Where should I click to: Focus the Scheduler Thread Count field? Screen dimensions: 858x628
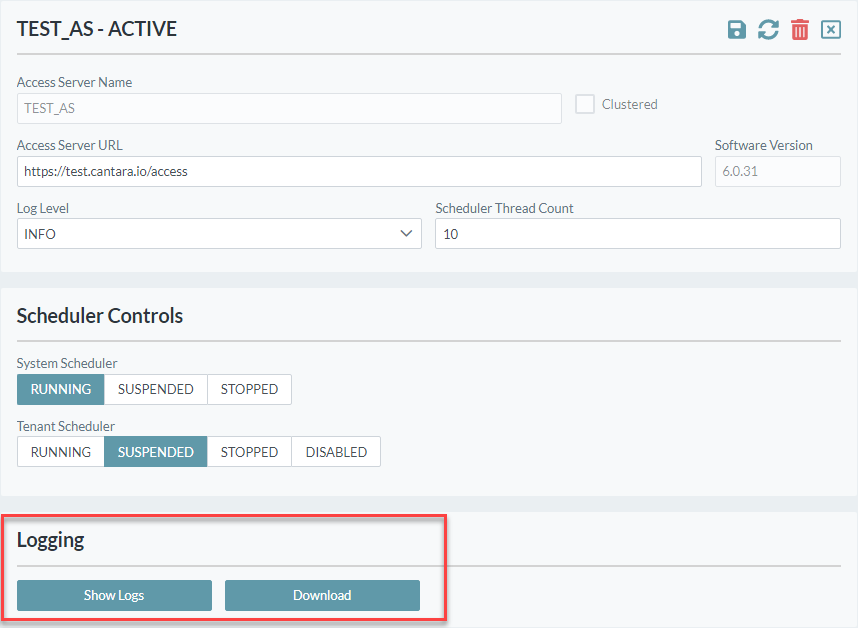pyautogui.click(x=637, y=234)
